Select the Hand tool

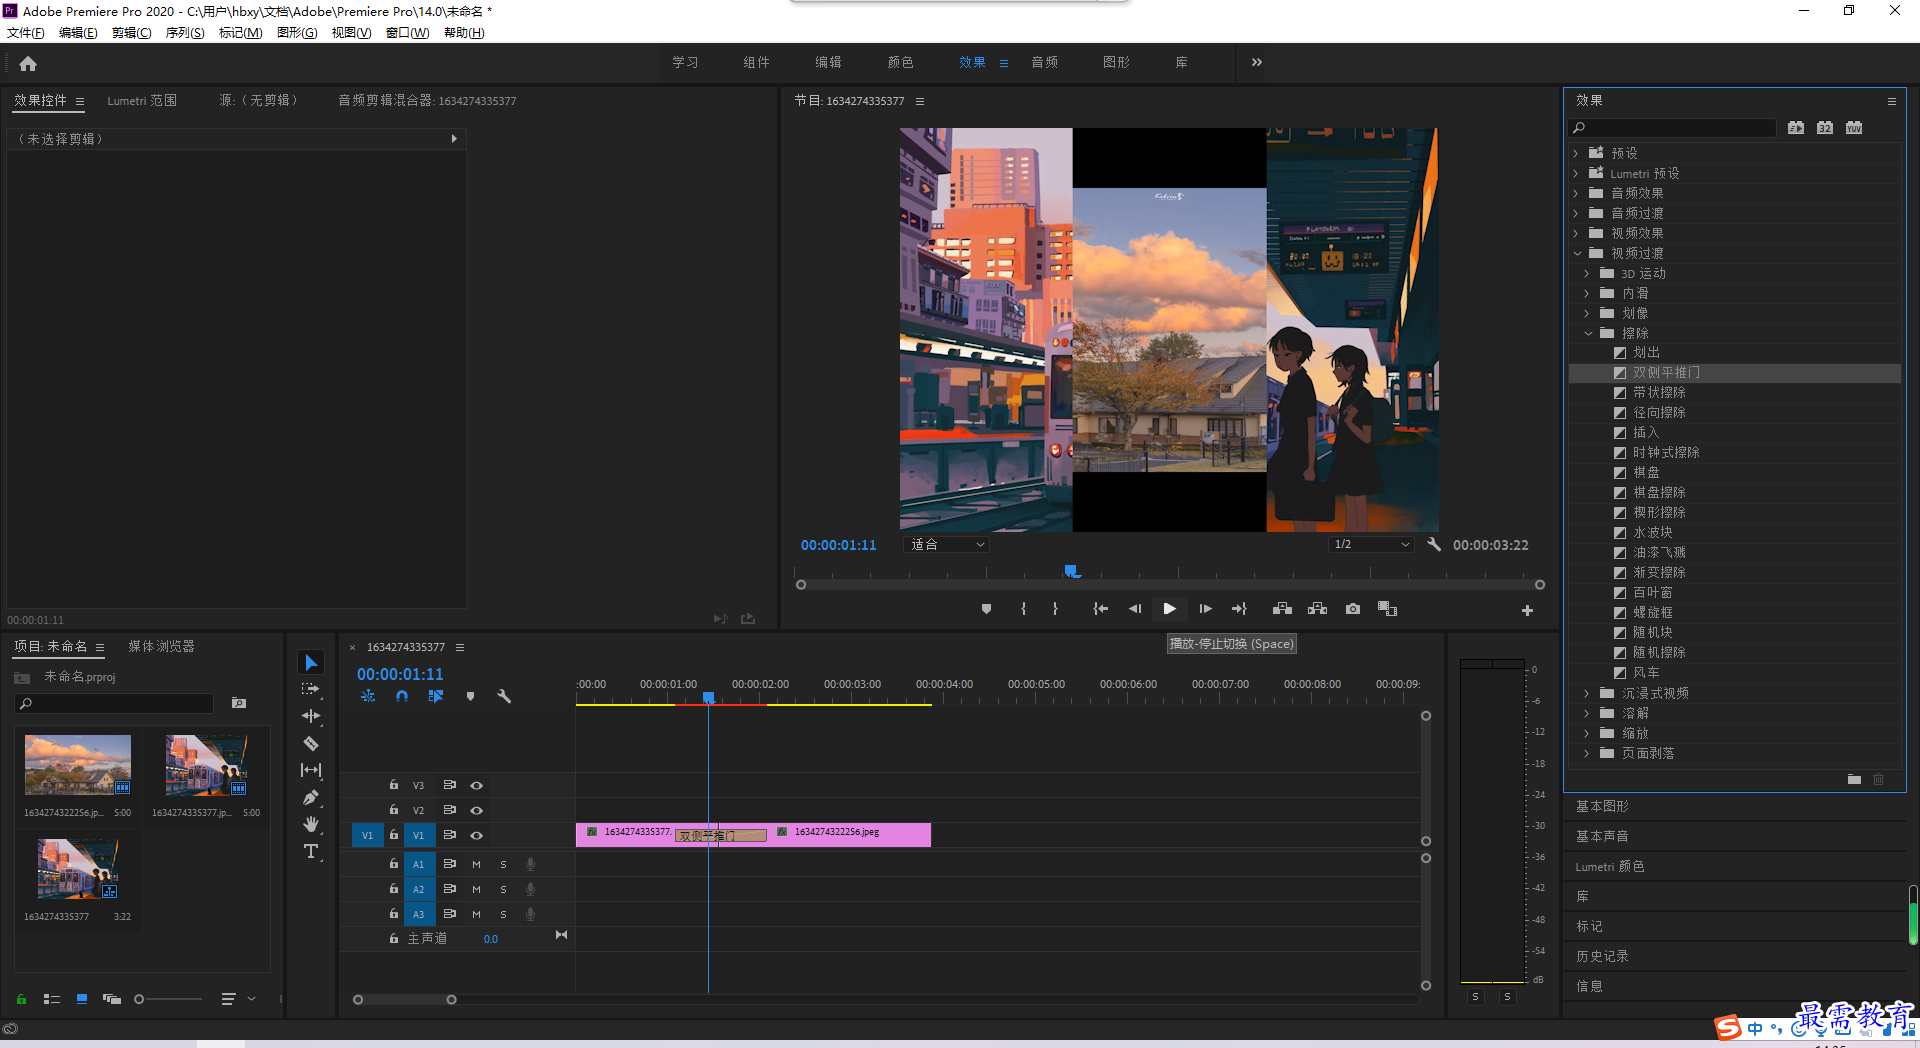311,824
